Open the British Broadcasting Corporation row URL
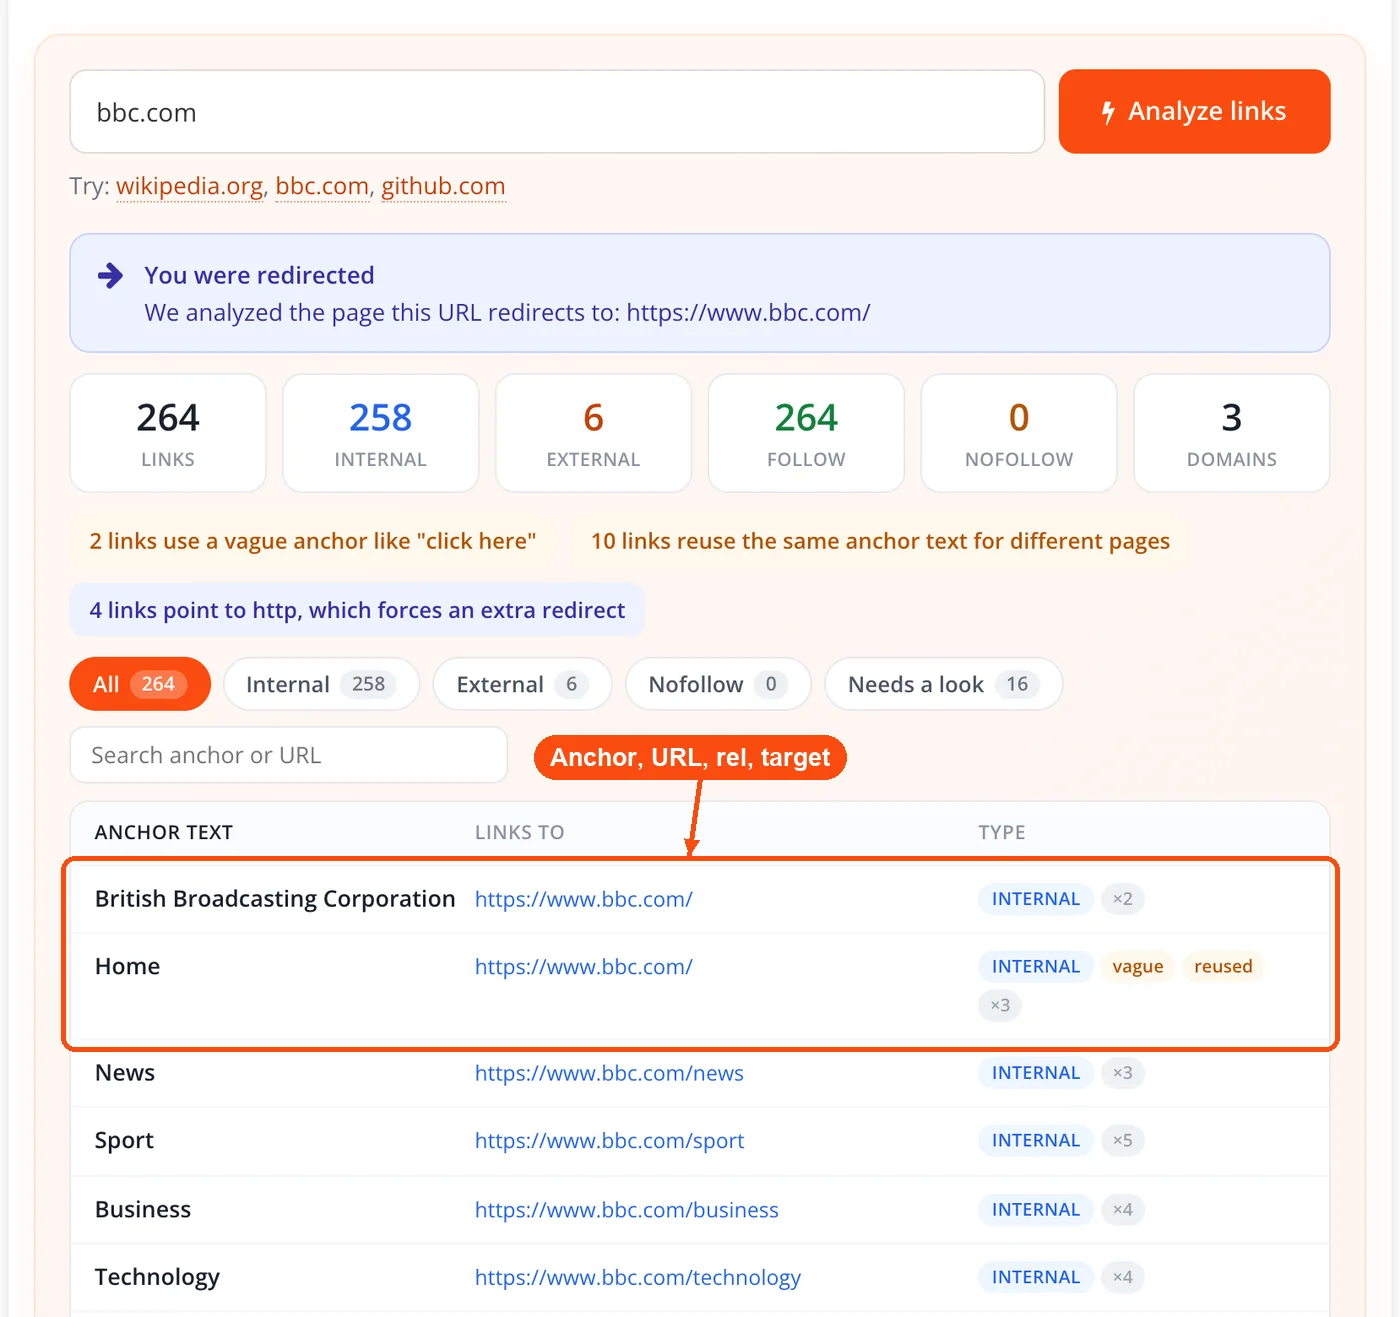 pyautogui.click(x=583, y=899)
